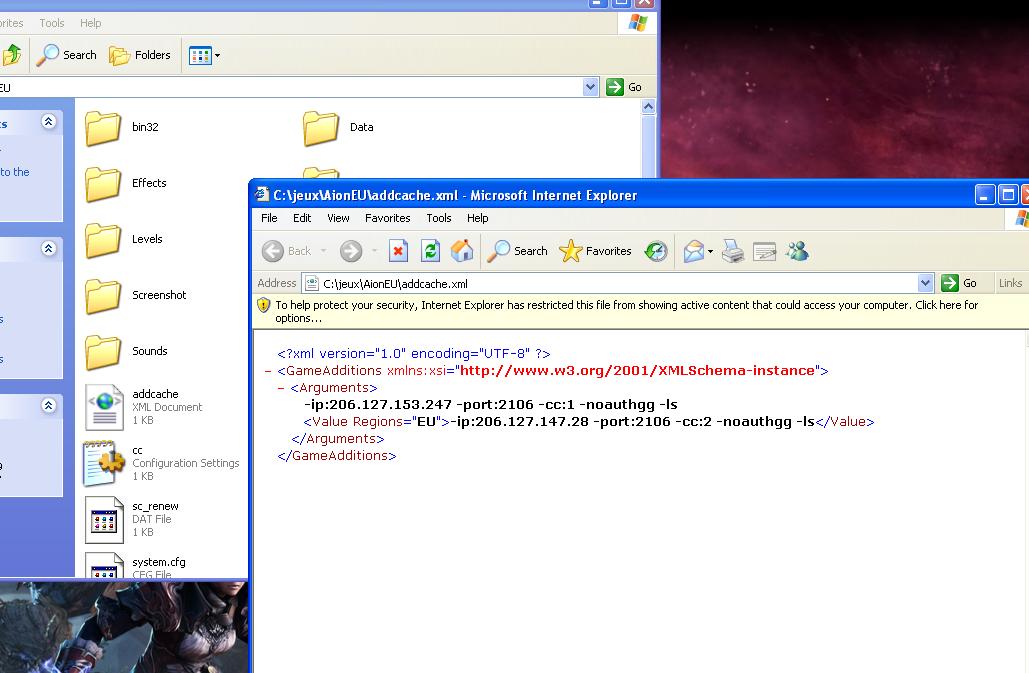Collapse the Arguments XML node
This screenshot has width=1029, height=673.
(x=281, y=388)
